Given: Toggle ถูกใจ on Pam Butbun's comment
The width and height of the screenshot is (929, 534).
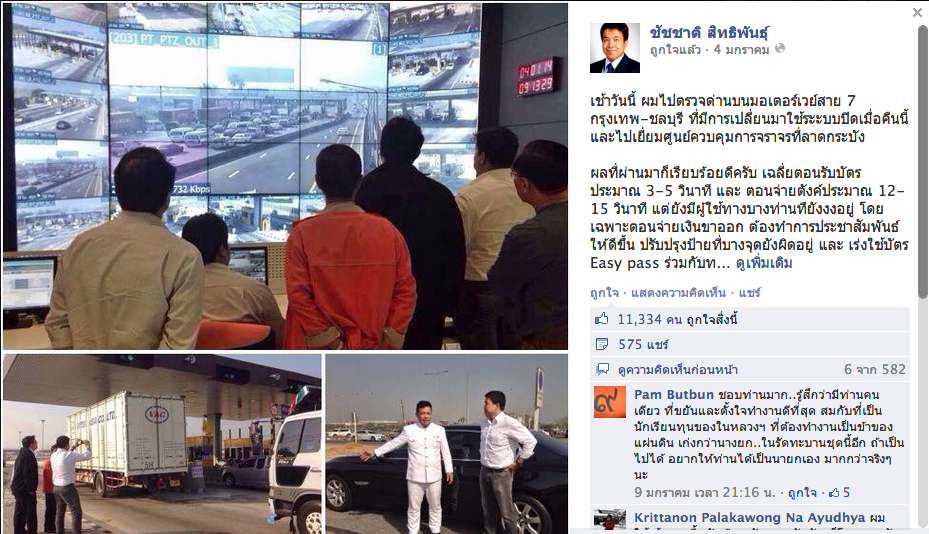Looking at the screenshot, I should pyautogui.click(x=802, y=493).
